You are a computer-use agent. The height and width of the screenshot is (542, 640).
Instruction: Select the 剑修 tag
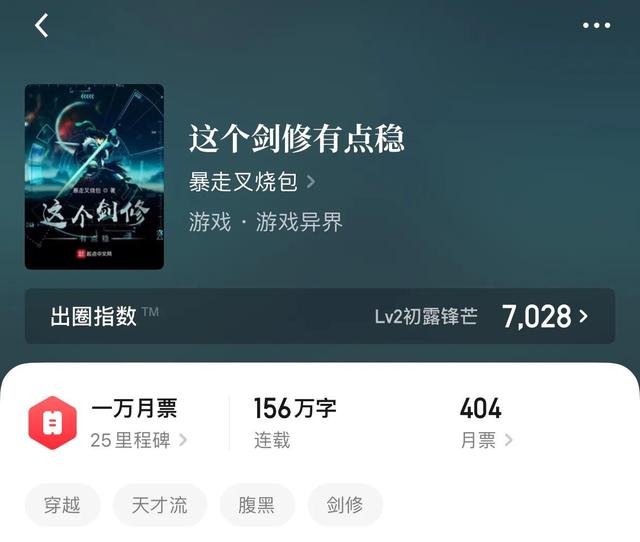[x=345, y=505]
